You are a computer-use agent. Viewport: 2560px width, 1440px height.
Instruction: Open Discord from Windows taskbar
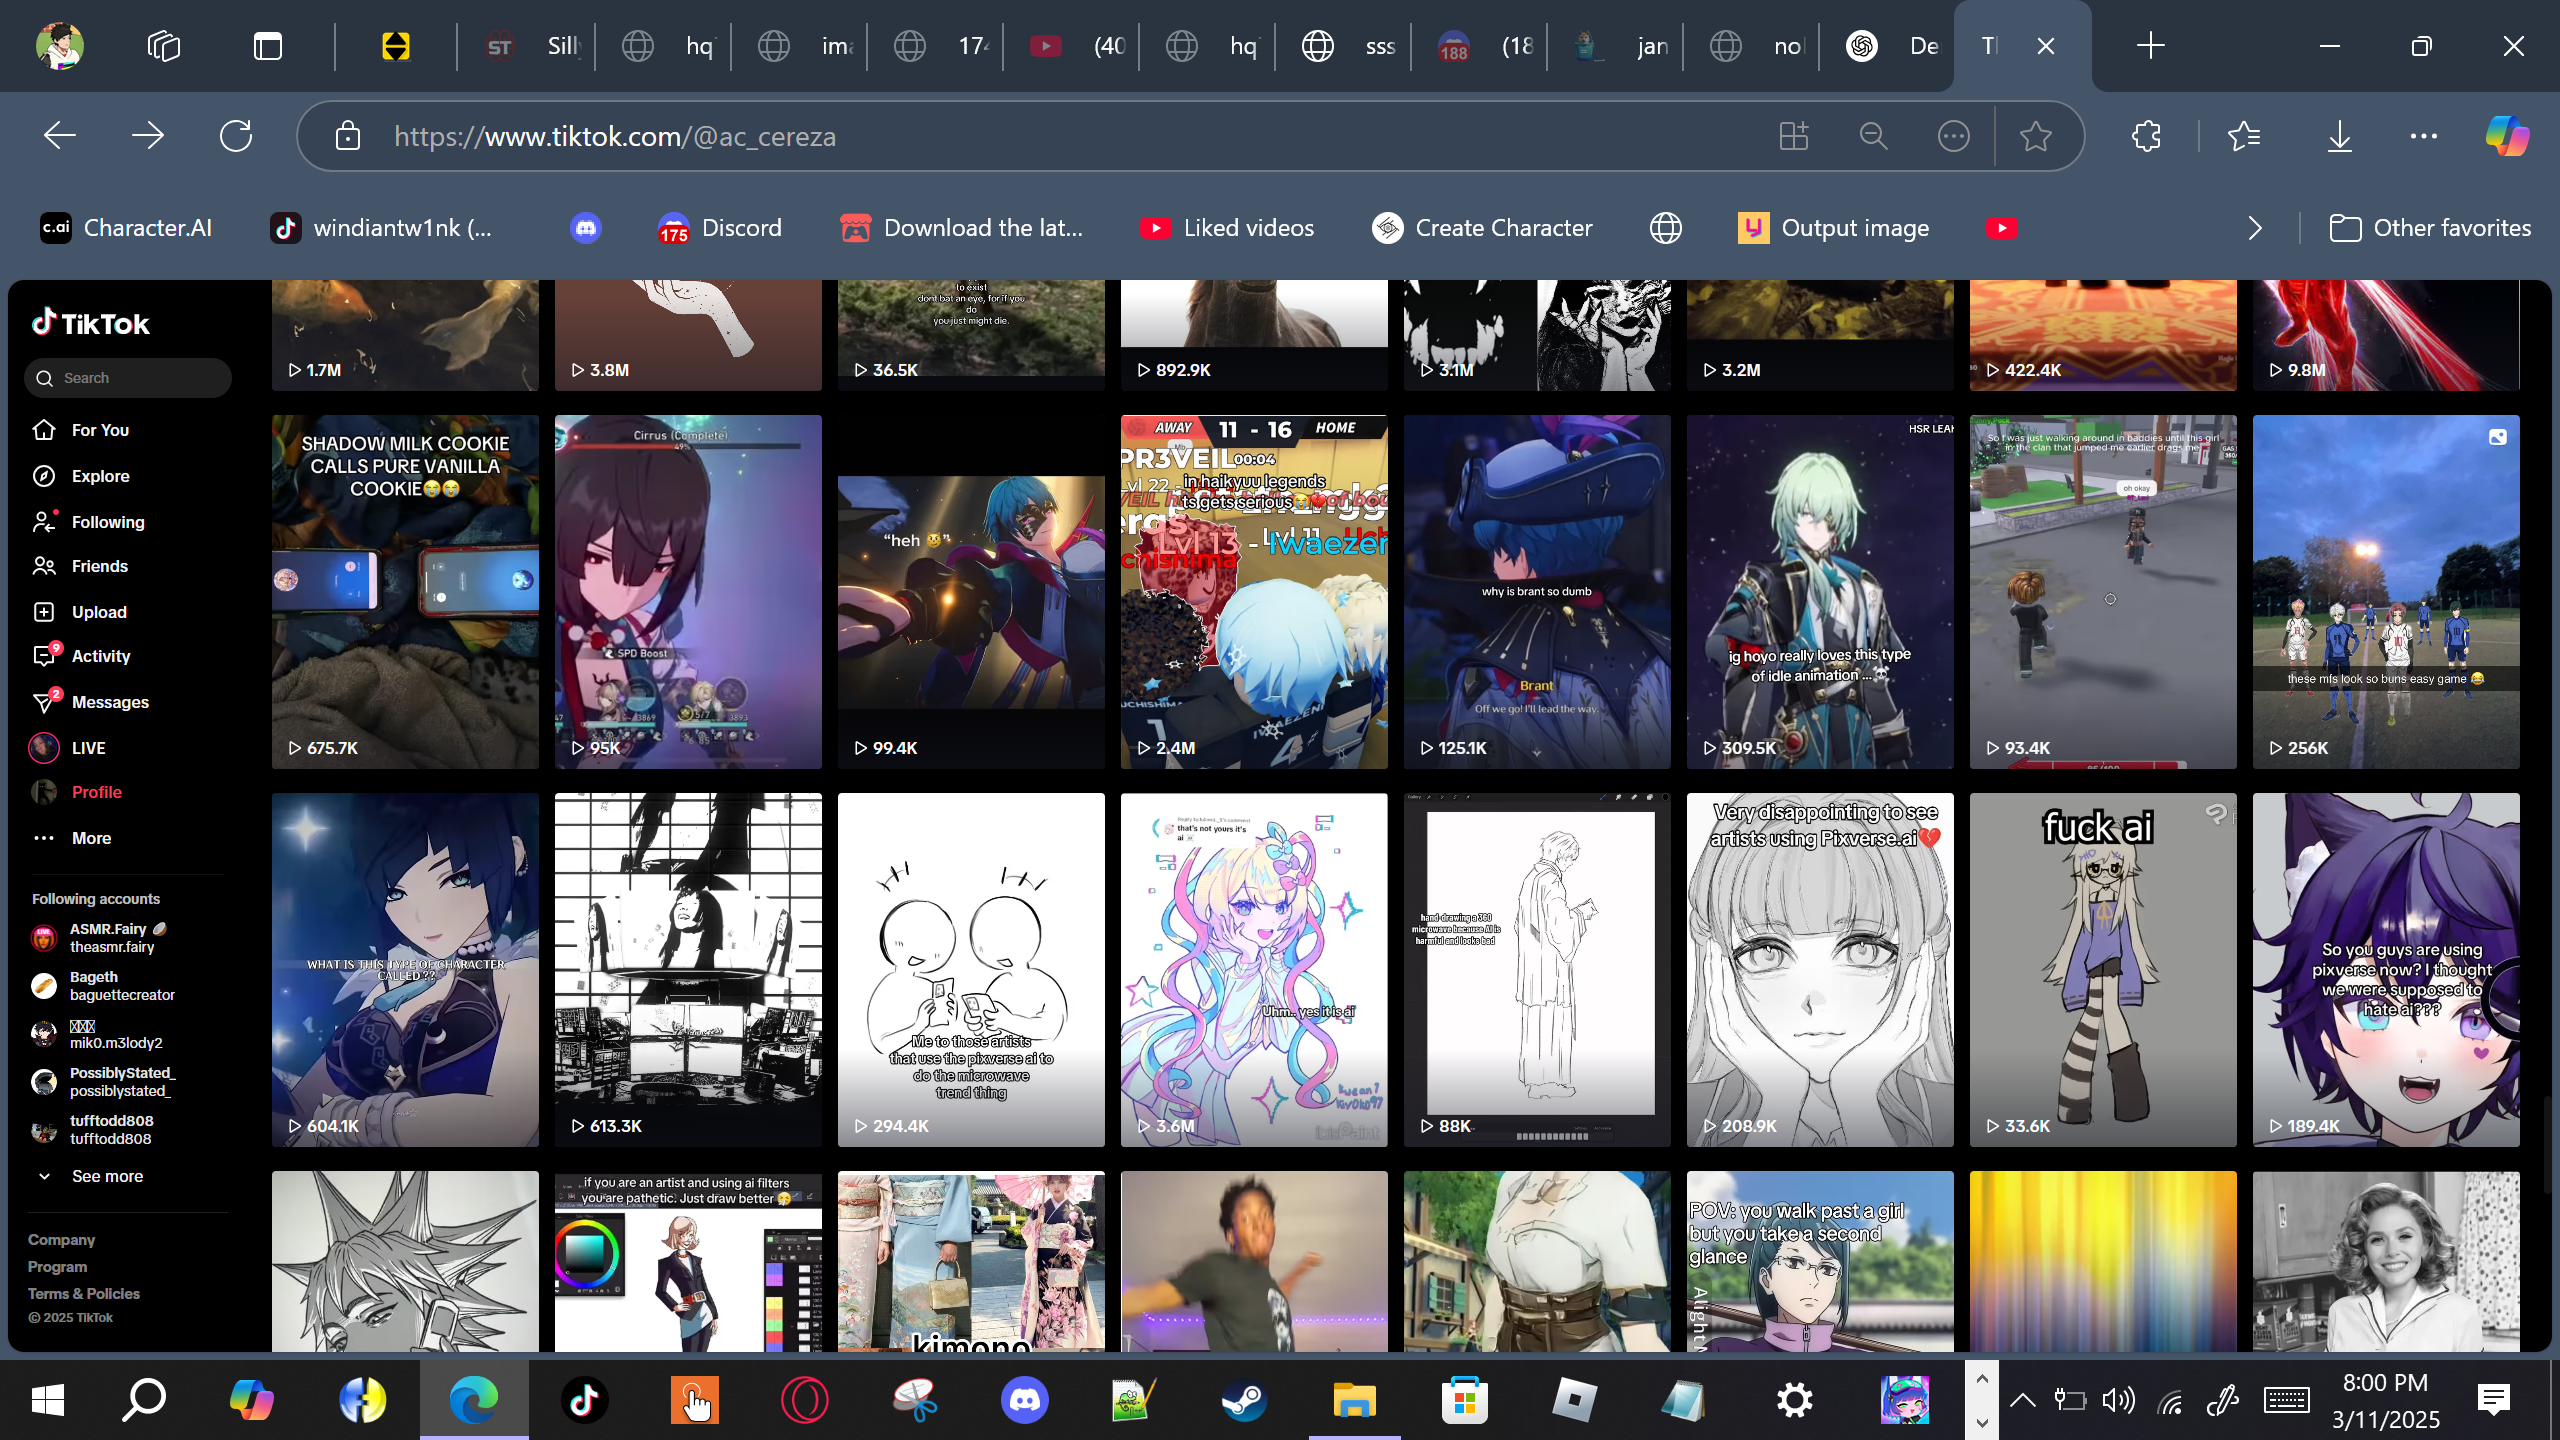pos(1024,1400)
